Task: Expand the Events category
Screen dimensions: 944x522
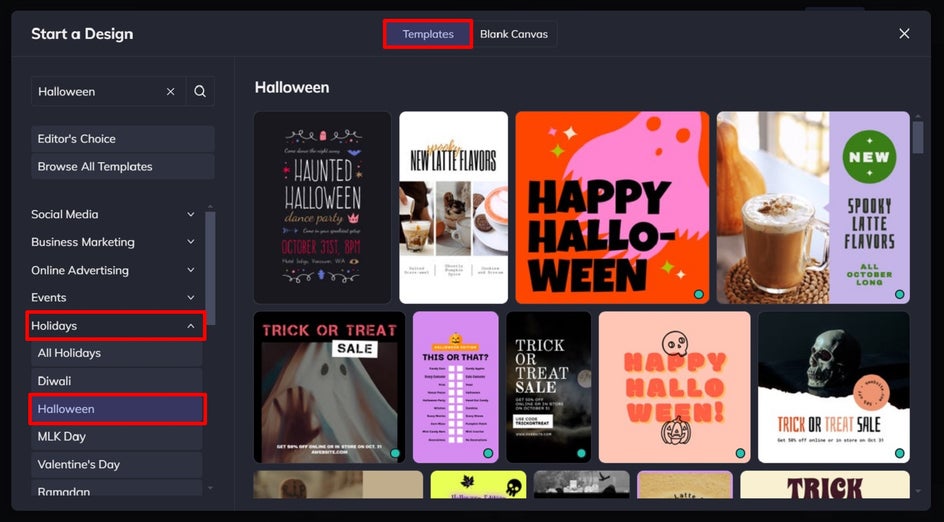Action: [114, 297]
